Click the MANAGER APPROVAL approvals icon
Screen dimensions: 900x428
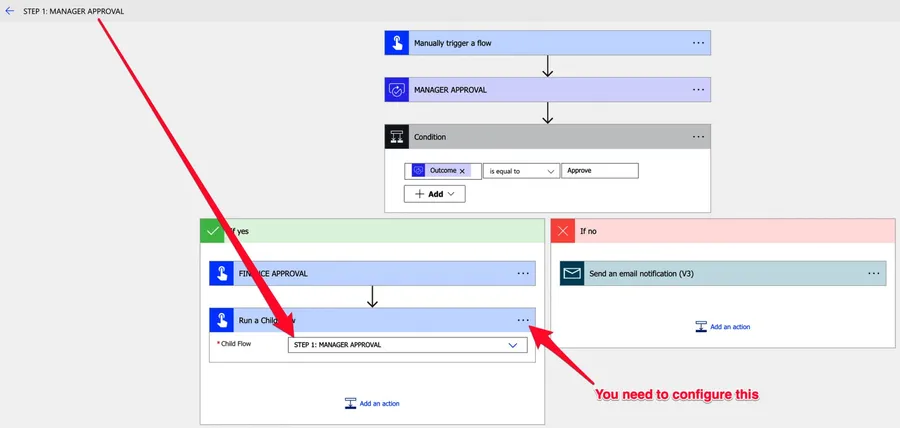pyautogui.click(x=397, y=90)
